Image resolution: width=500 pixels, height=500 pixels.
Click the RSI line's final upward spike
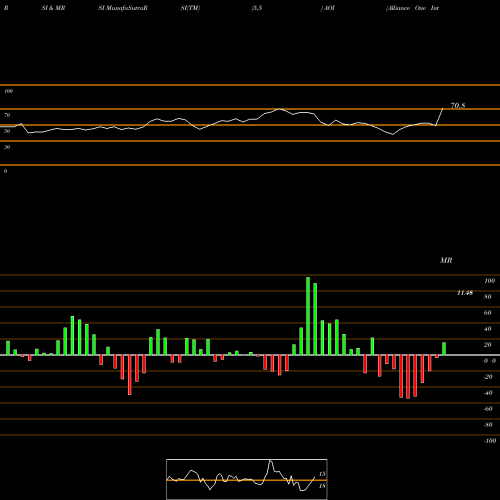[439, 117]
